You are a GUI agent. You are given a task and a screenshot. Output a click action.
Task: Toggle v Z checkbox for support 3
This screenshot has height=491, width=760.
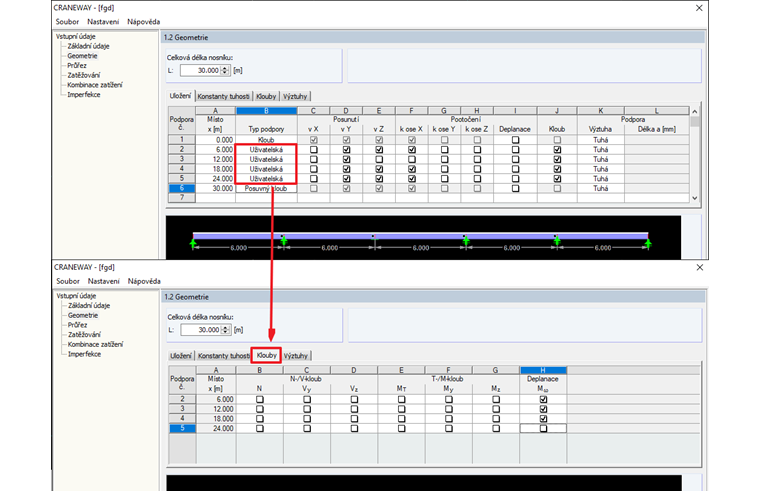click(379, 159)
